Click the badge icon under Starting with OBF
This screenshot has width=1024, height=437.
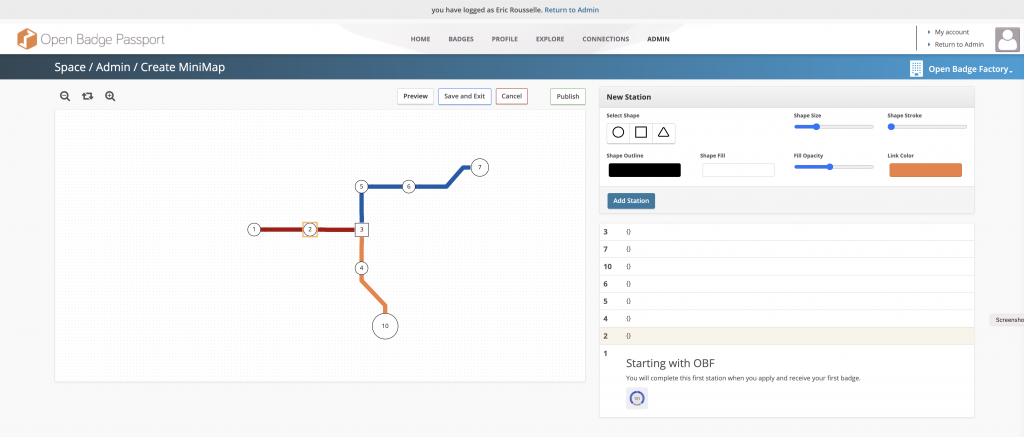click(637, 398)
